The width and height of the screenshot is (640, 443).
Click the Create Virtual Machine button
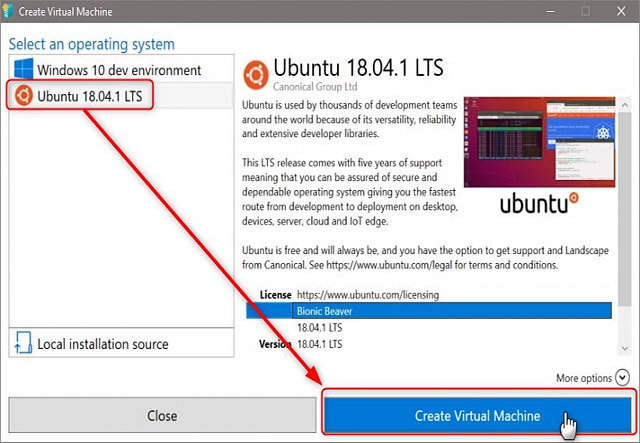(x=478, y=415)
